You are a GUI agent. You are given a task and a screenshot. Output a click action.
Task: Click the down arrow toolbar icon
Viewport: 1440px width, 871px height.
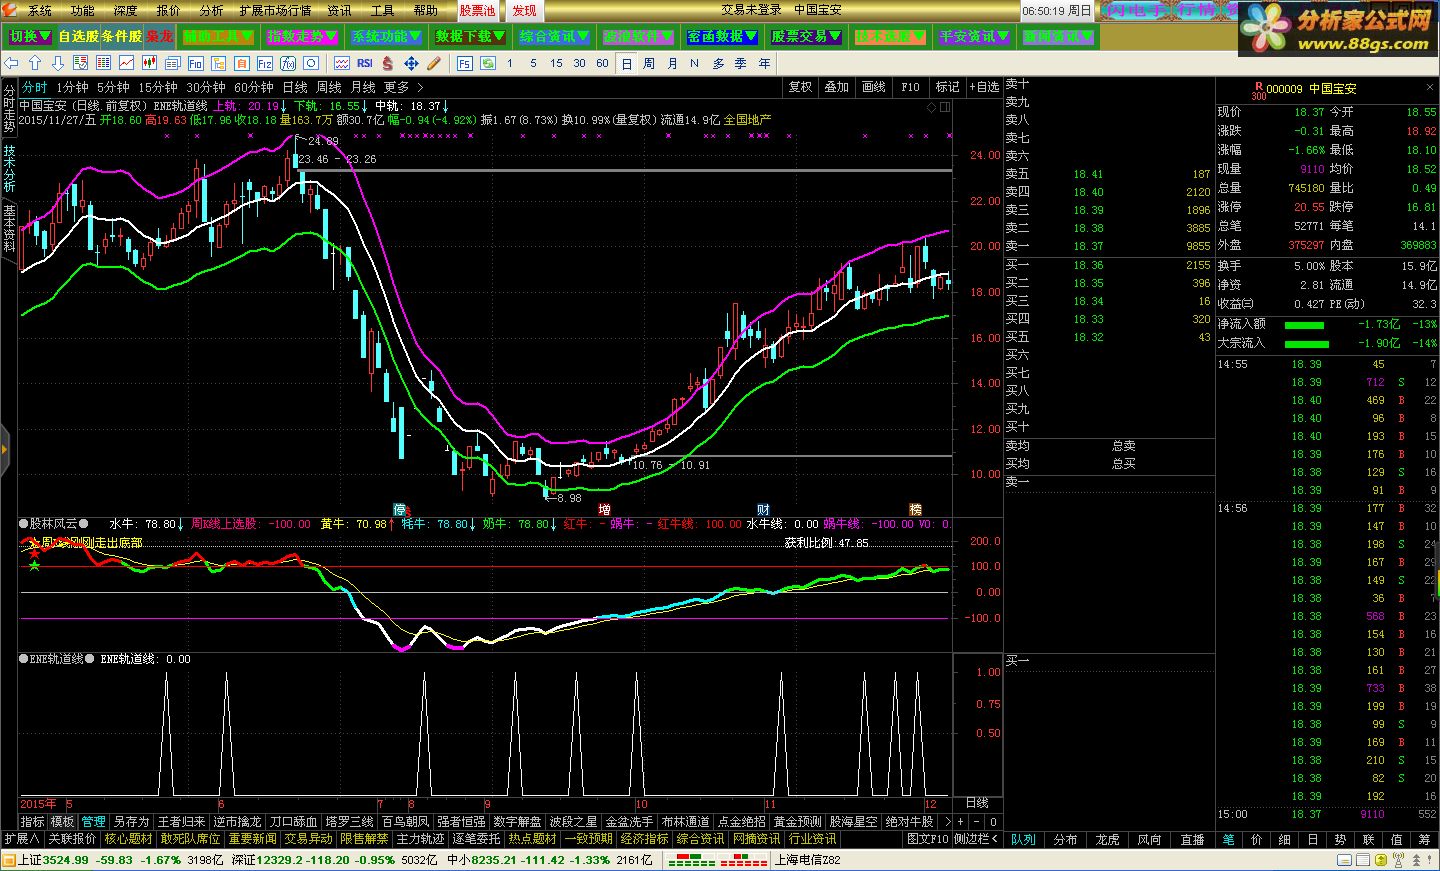[x=58, y=63]
